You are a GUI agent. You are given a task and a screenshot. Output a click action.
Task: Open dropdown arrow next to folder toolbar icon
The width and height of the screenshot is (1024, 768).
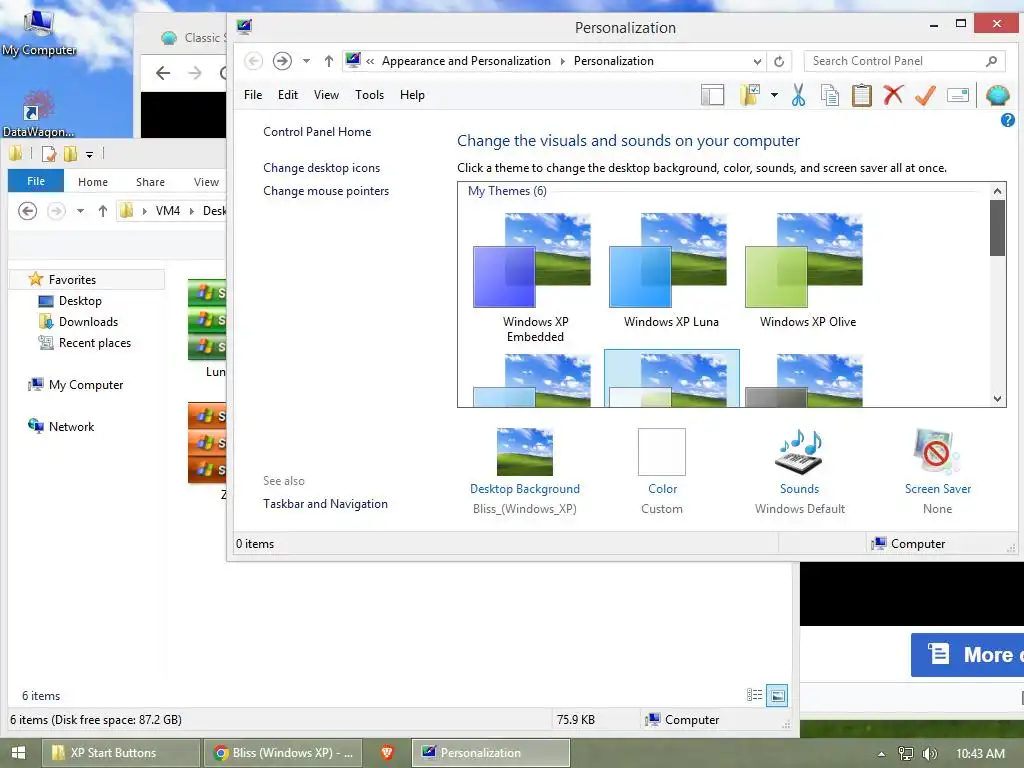coord(774,95)
